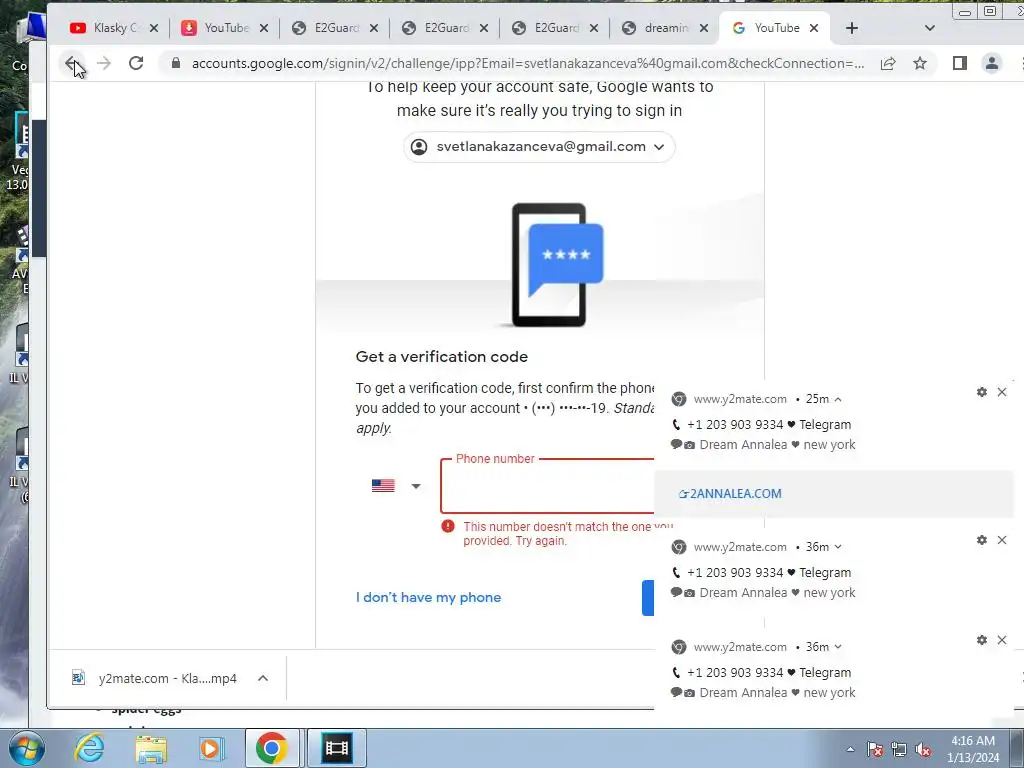The height and width of the screenshot is (768, 1024).
Task: Dismiss the middle 36m y2mate notification
Action: tap(1002, 540)
